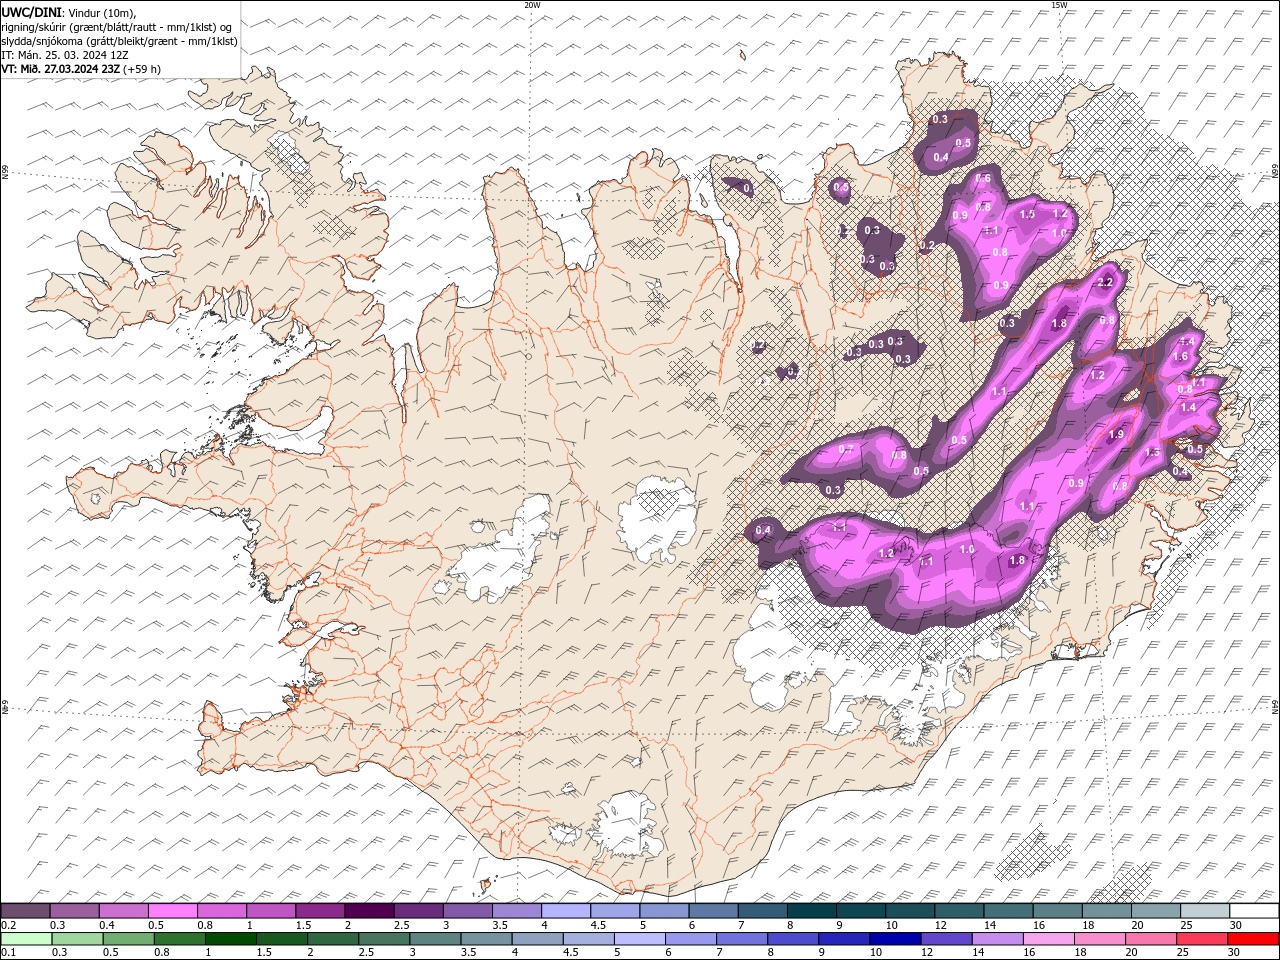Screen dimensions: 1280x960
Task: Click the 0.7 snowfall value on the map
Action: 845,449
